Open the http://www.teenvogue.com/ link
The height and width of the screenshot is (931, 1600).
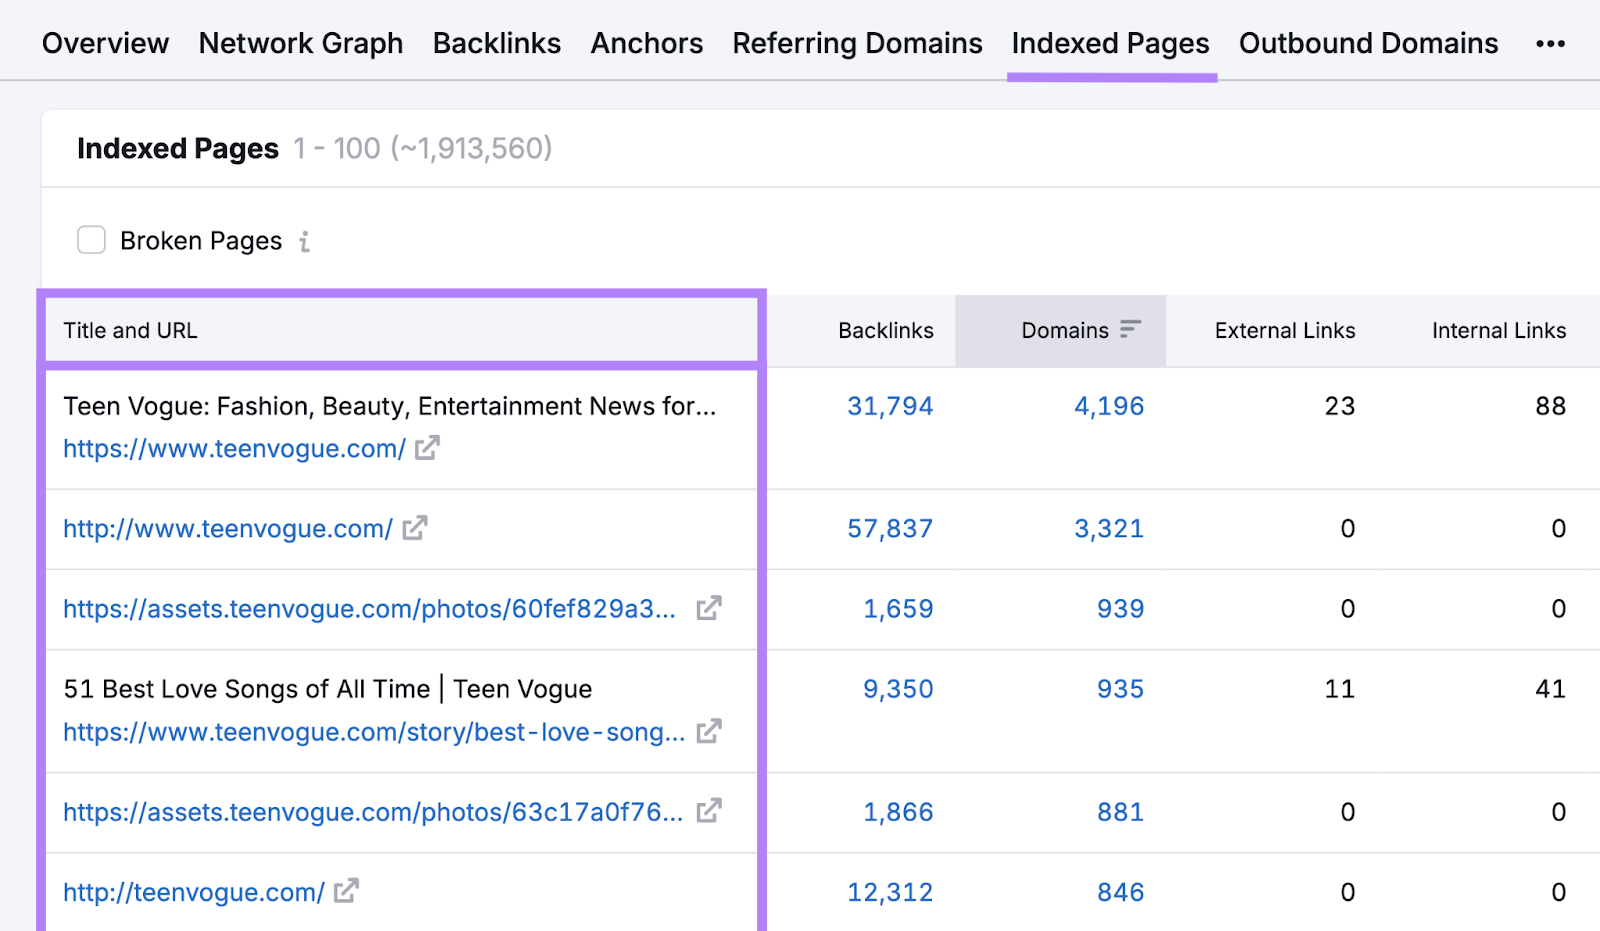(x=228, y=529)
